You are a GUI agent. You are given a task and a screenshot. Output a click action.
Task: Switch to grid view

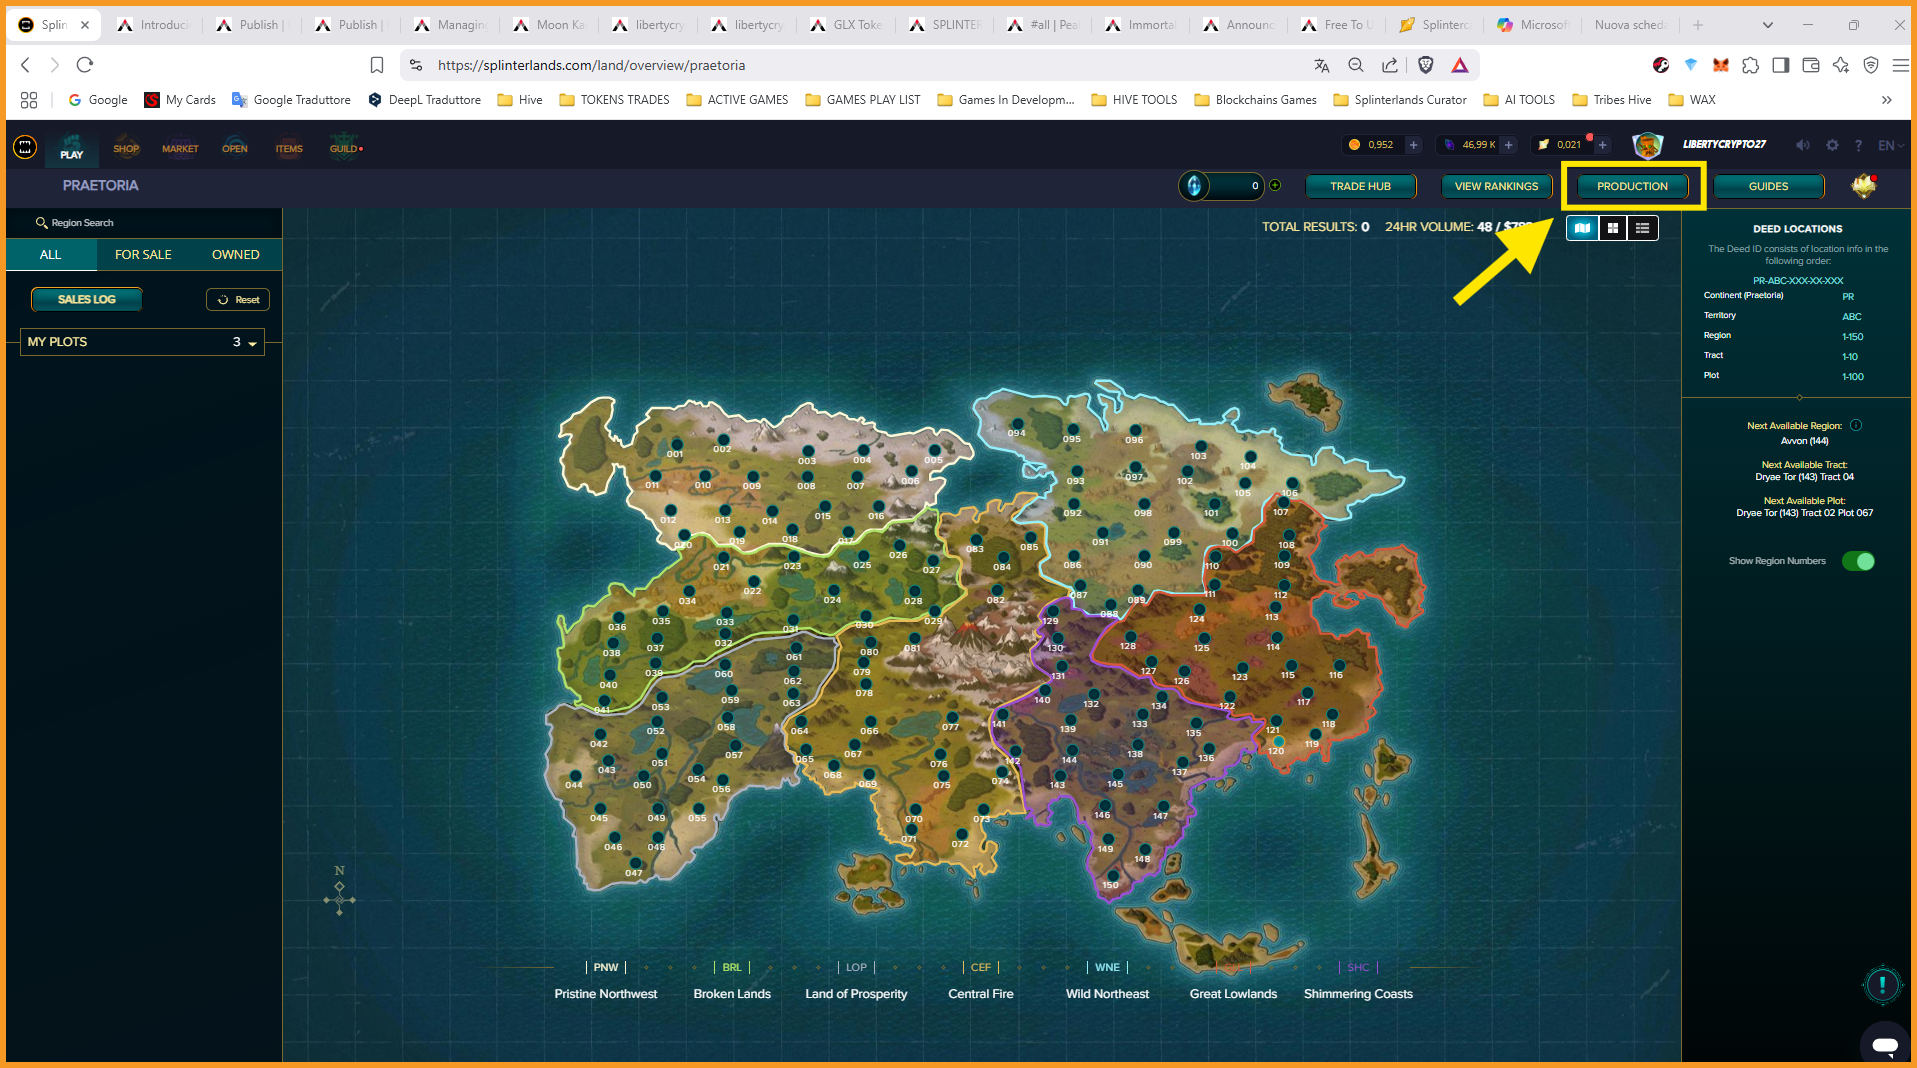click(x=1612, y=228)
